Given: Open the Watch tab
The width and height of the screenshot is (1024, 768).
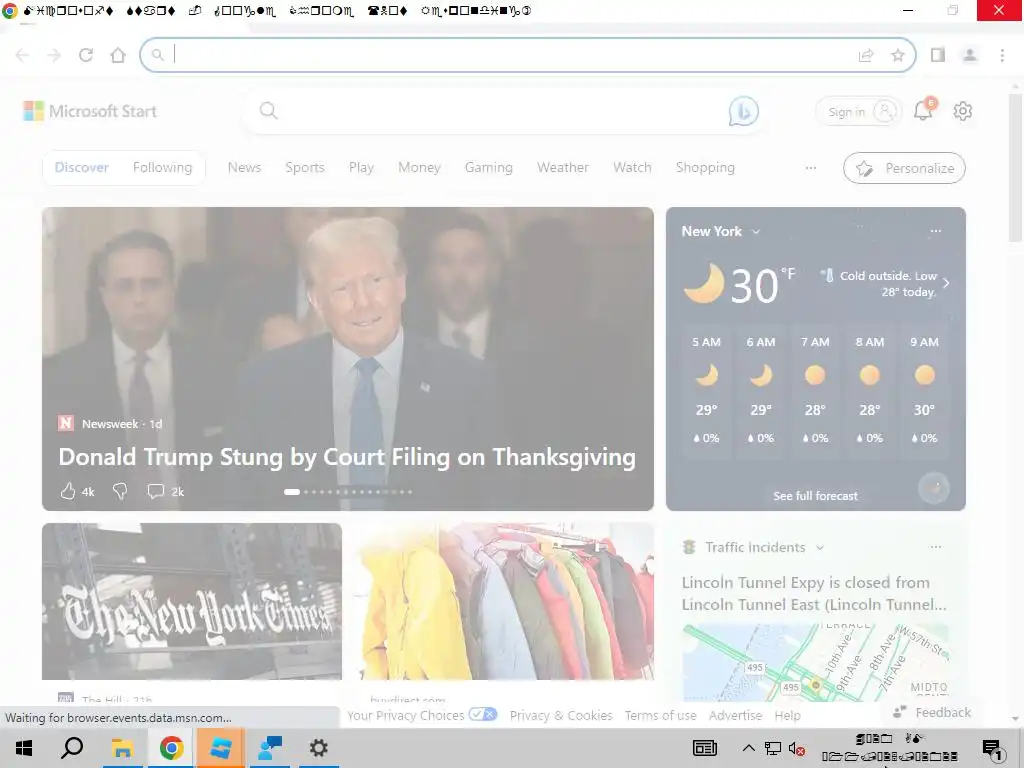Looking at the screenshot, I should [632, 168].
